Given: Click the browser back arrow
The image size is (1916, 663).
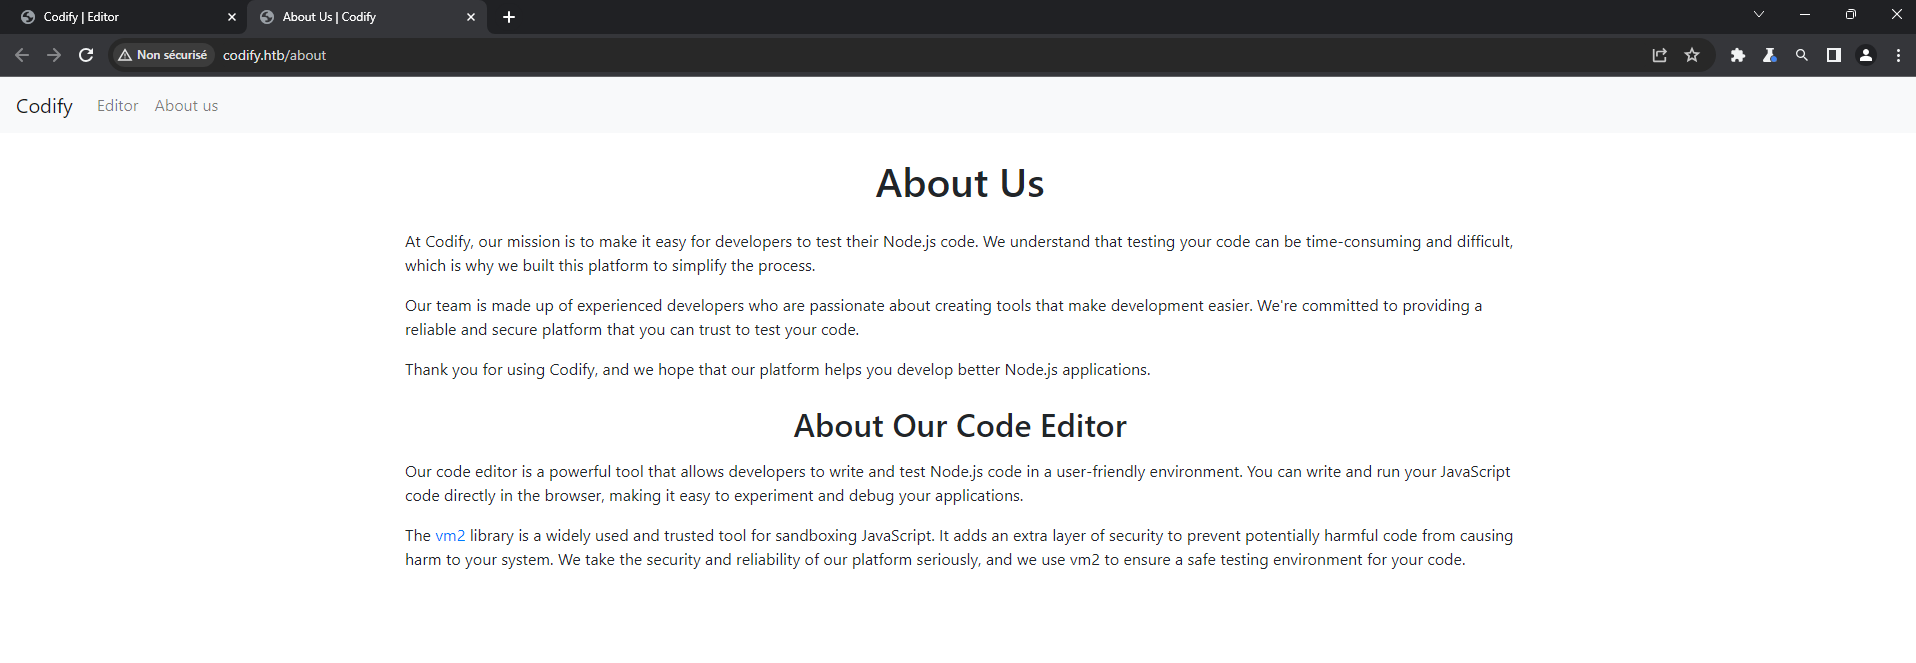Looking at the screenshot, I should pos(22,55).
